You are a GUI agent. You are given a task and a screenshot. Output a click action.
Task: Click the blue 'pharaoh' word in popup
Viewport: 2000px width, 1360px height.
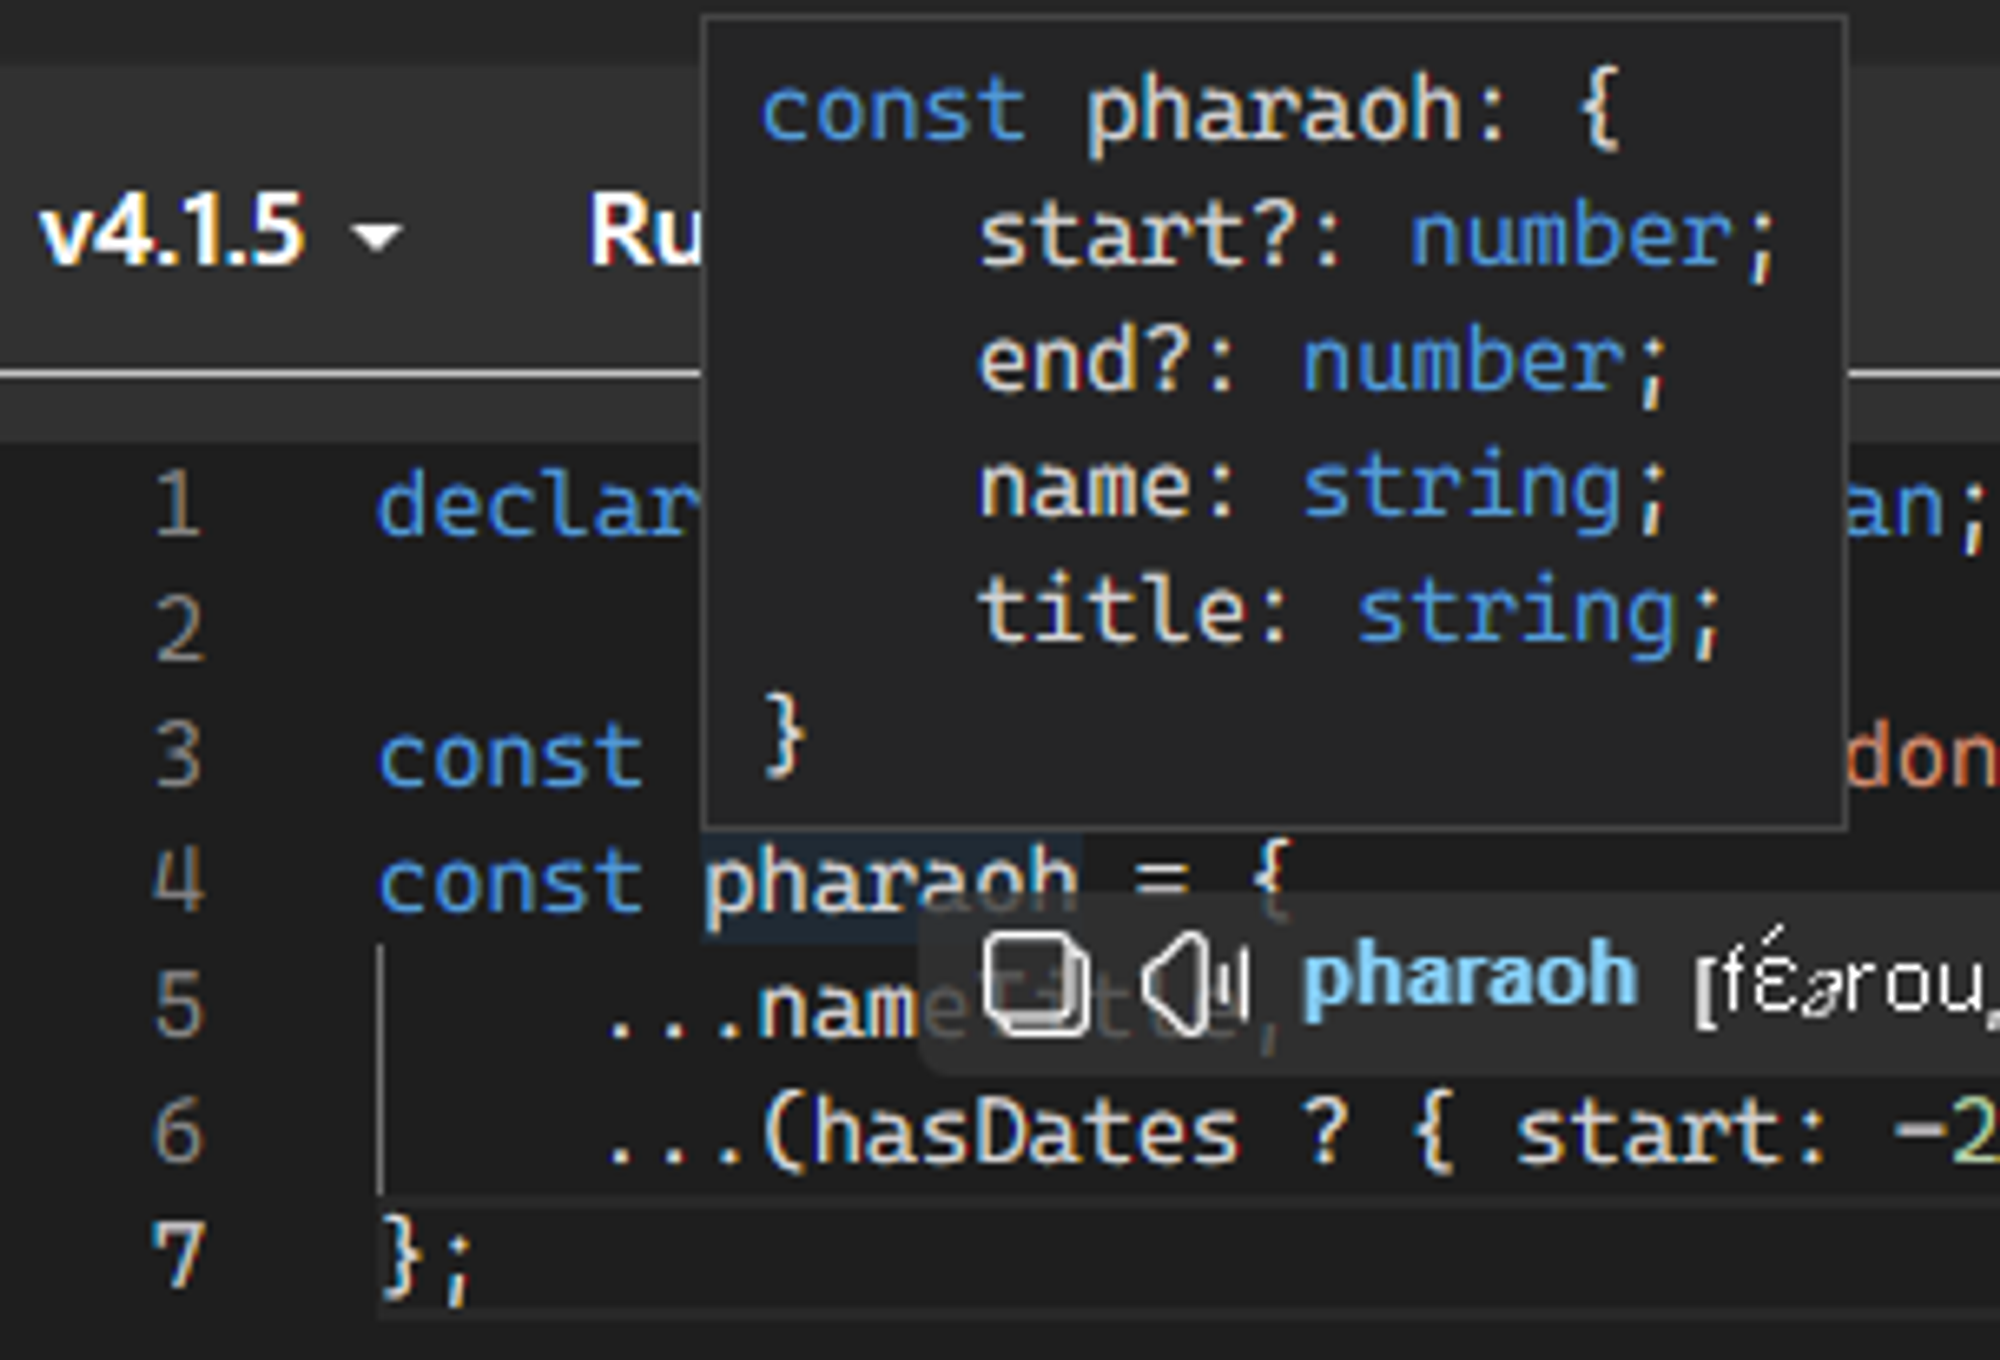(x=1470, y=976)
